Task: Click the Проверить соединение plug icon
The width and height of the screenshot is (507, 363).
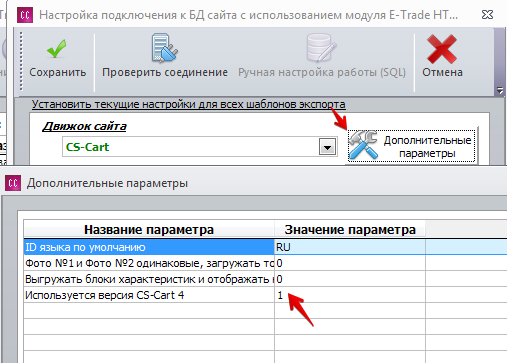Action: pyautogui.click(x=165, y=48)
